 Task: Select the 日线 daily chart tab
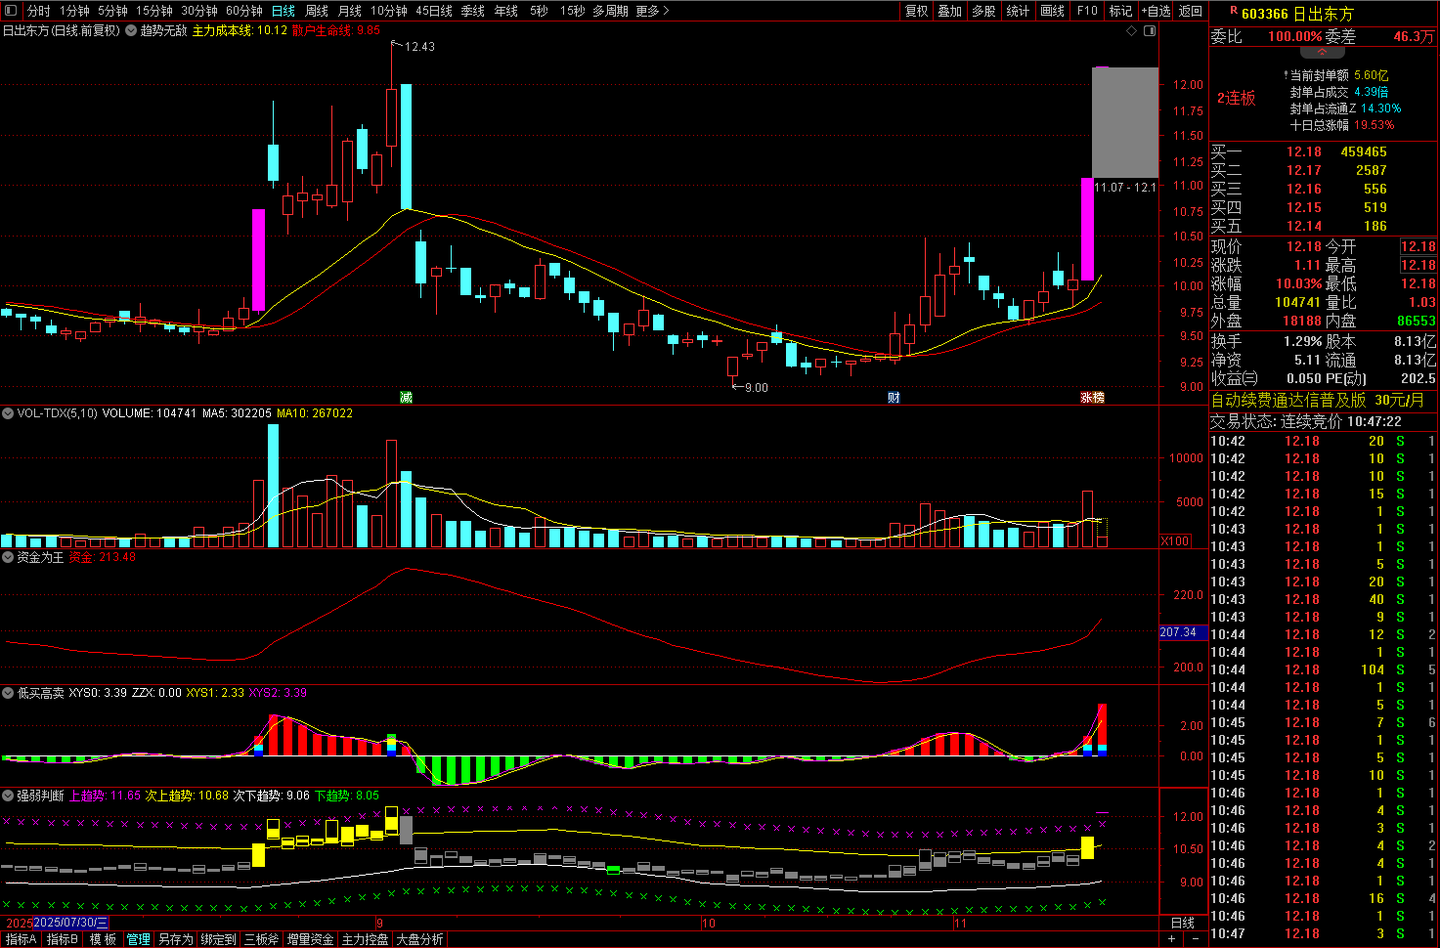coord(284,11)
